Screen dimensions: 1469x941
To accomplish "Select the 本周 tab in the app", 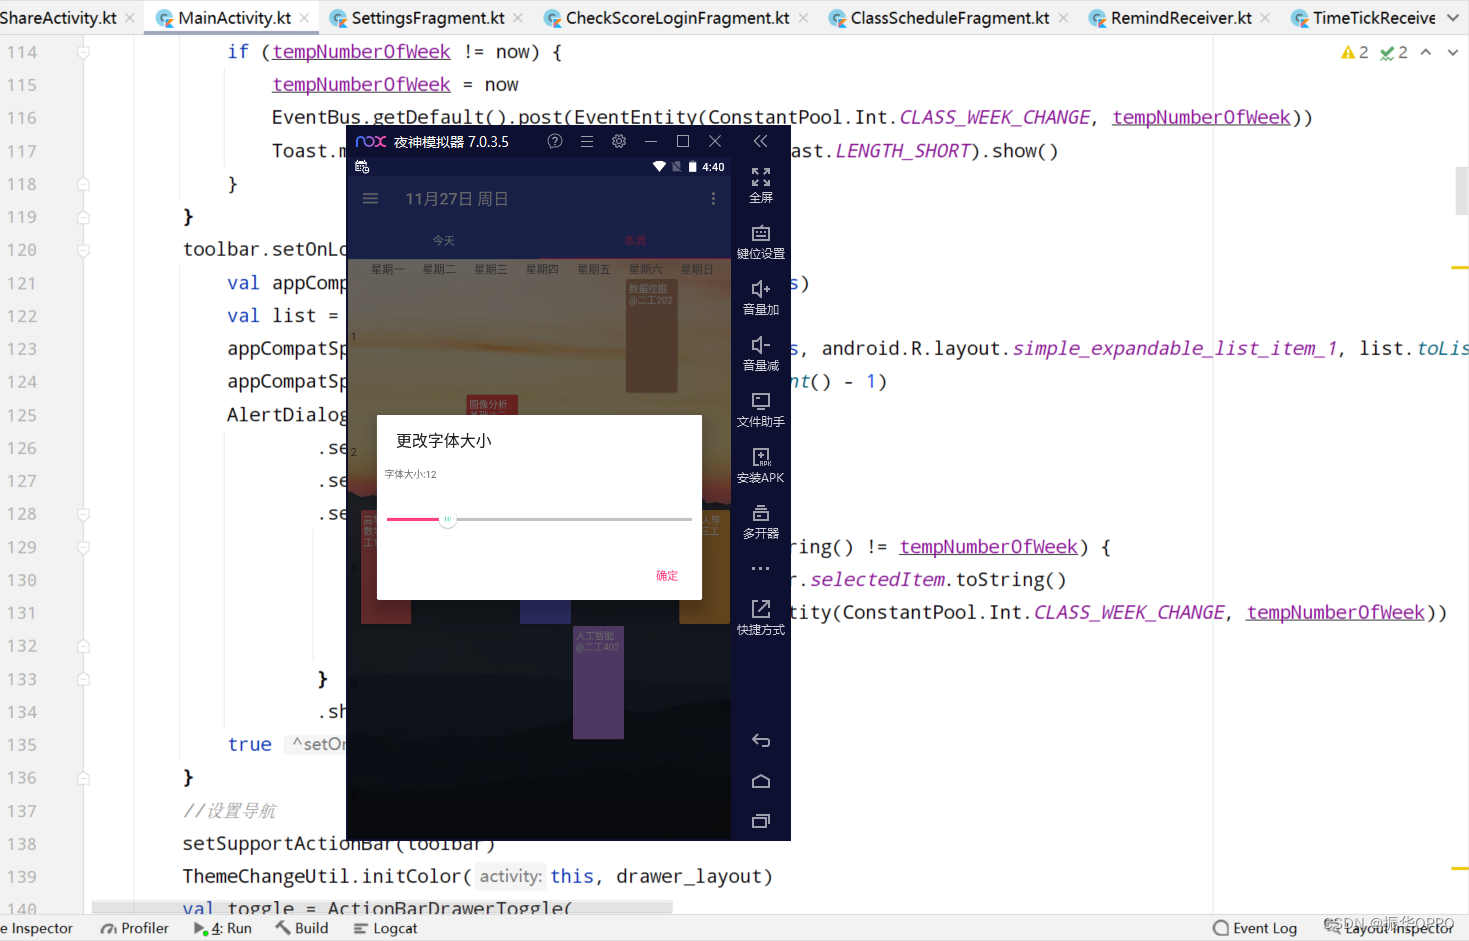I will [x=635, y=241].
